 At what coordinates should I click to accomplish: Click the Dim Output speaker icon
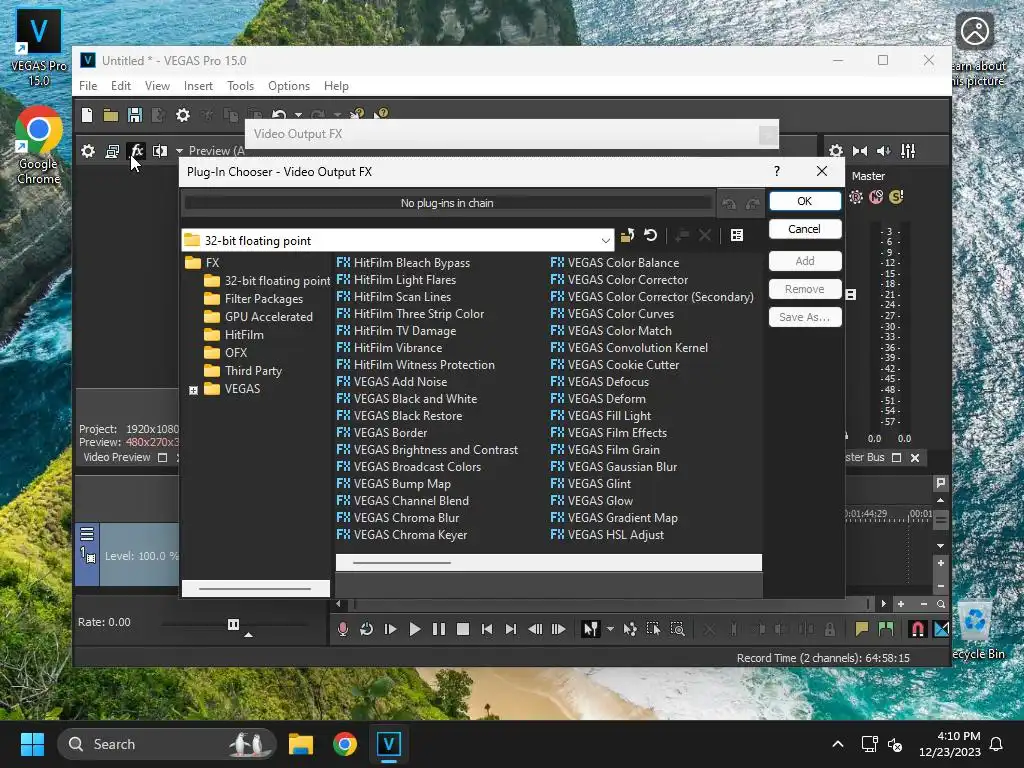pos(884,151)
